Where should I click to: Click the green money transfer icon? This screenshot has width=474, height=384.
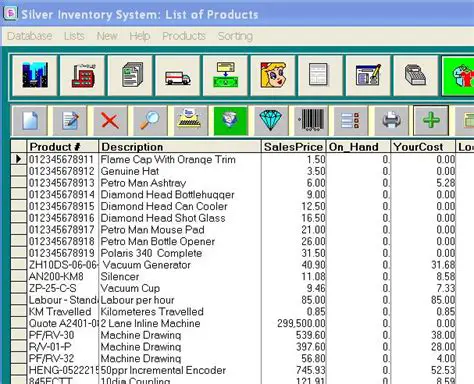click(x=225, y=76)
